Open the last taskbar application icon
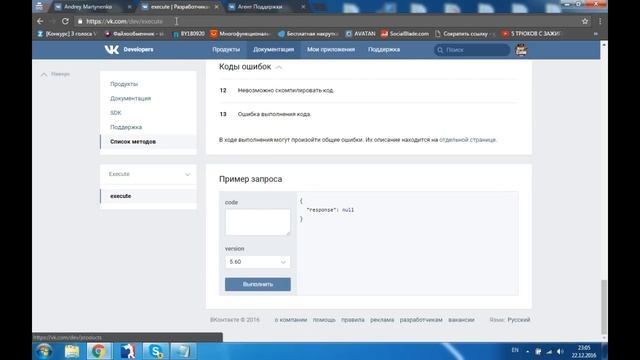Image resolution: width=640 pixels, height=360 pixels. tap(183, 351)
